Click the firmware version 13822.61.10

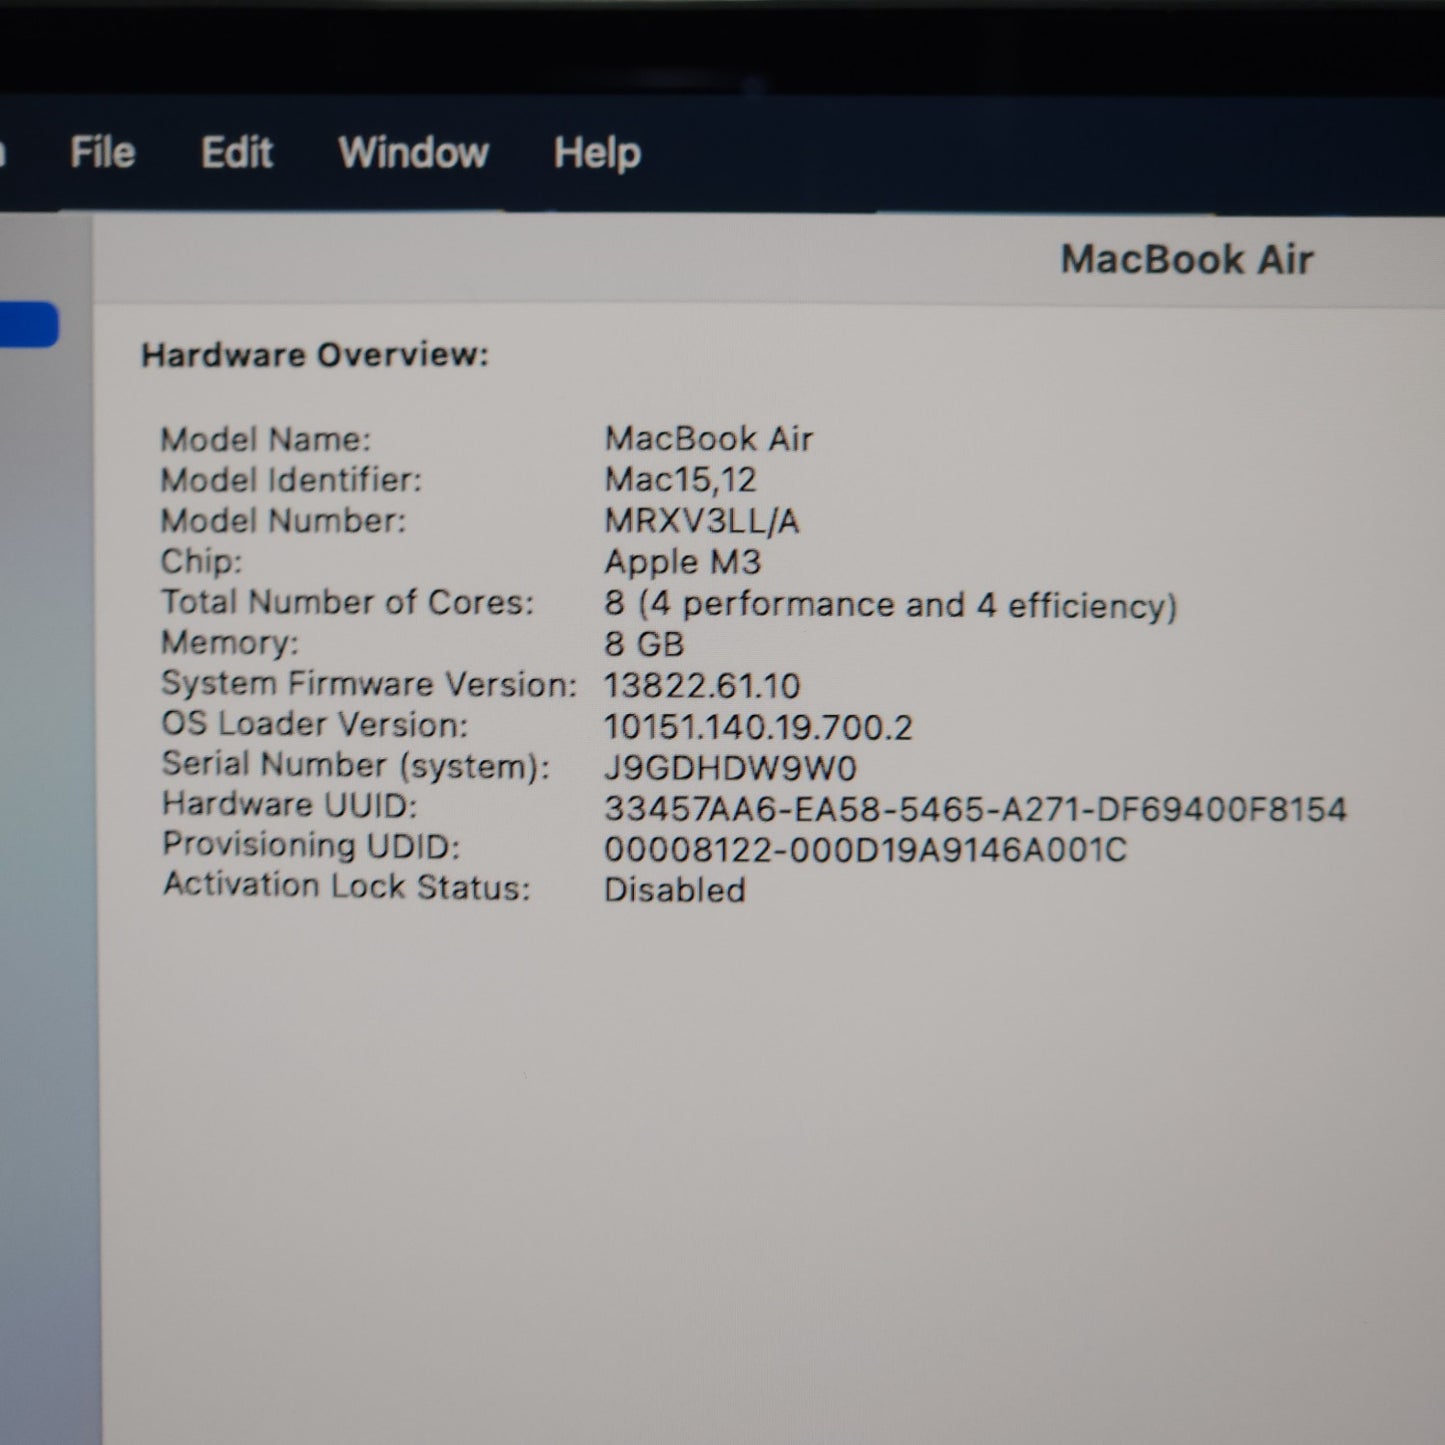(x=702, y=686)
